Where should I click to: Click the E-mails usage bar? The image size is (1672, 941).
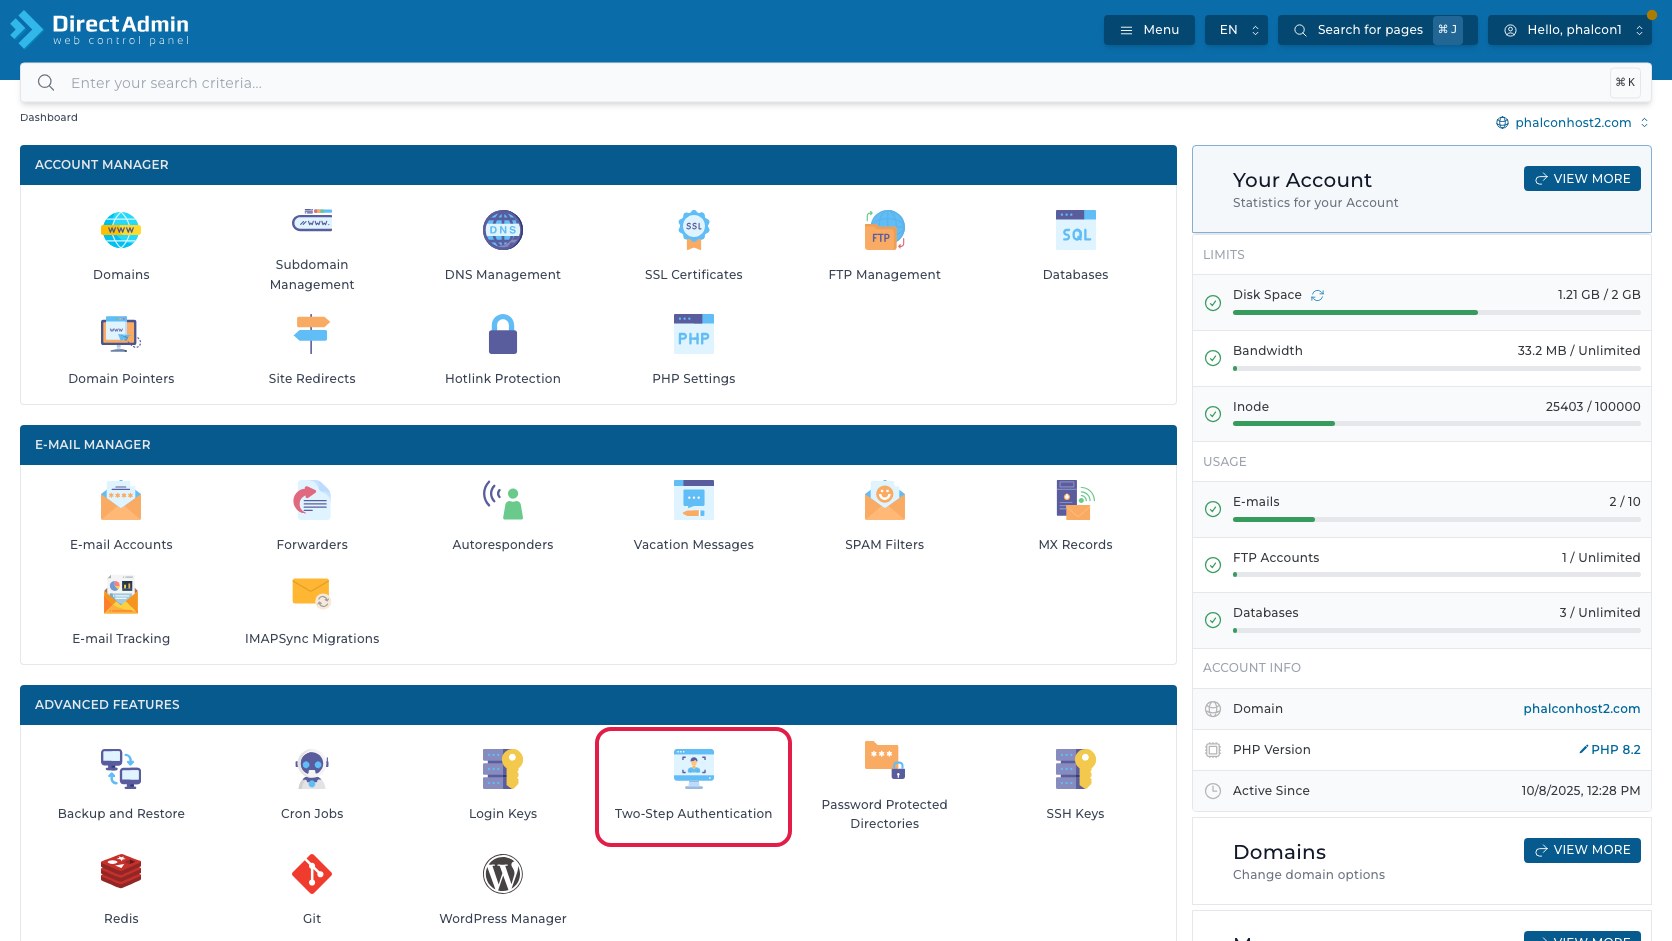(x=1437, y=520)
